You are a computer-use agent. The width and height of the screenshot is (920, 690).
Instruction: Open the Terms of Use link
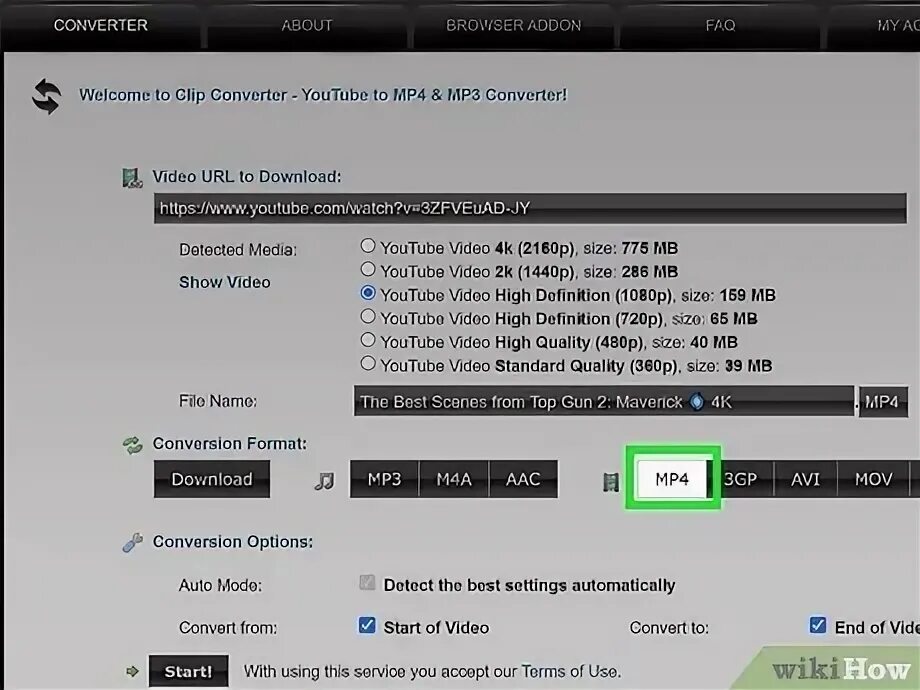[569, 671]
